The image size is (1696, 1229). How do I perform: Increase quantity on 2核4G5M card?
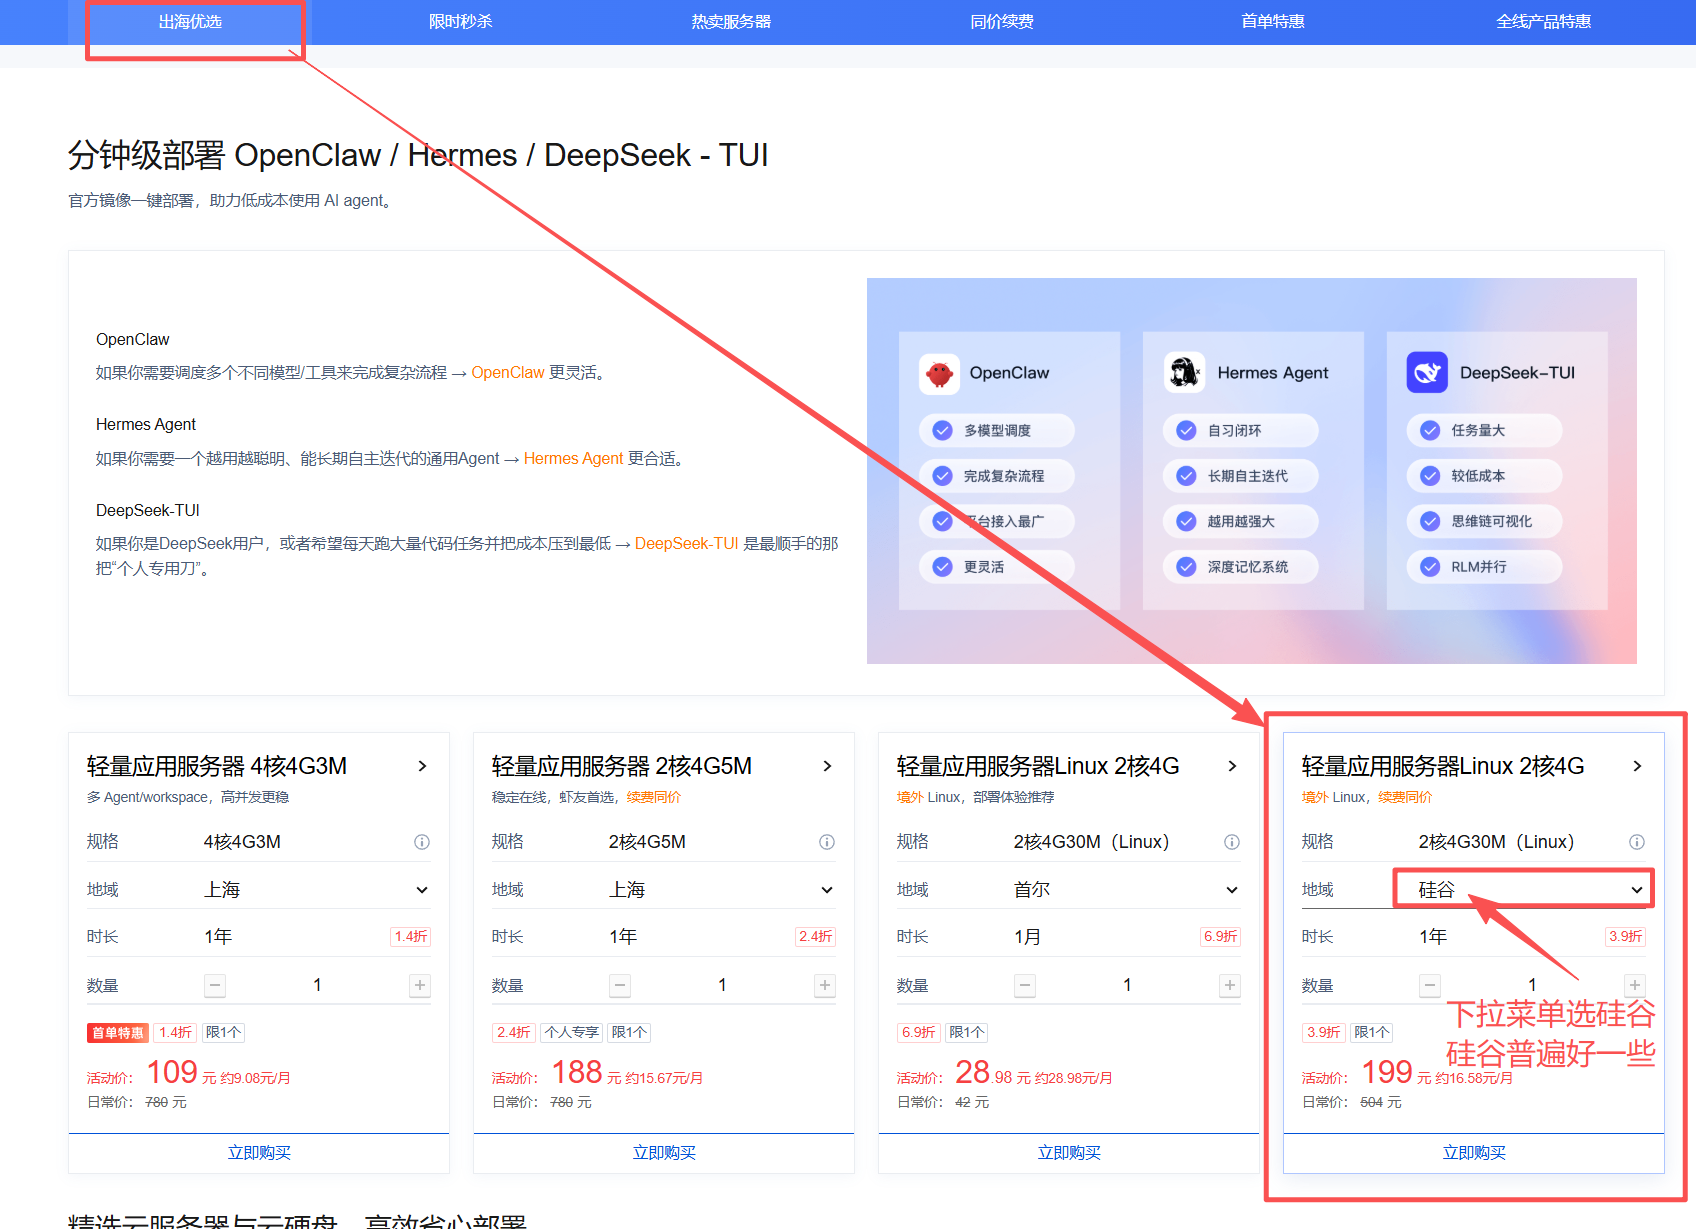pyautogui.click(x=825, y=986)
